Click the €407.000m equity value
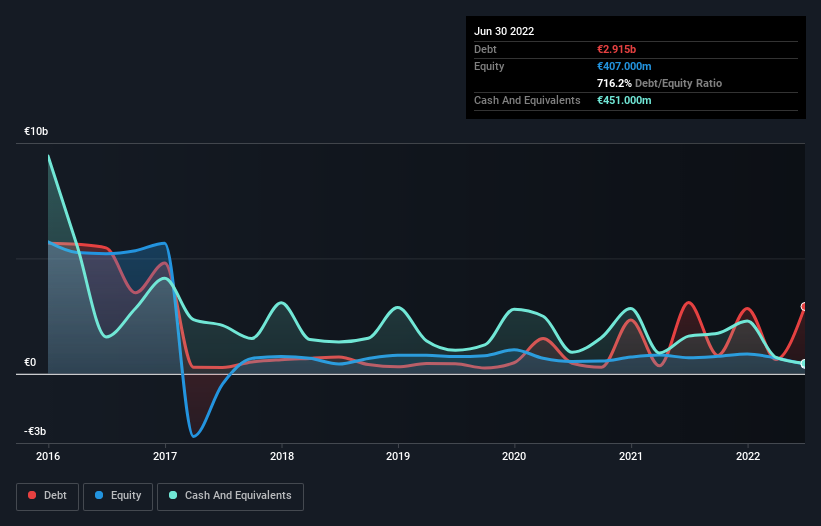This screenshot has width=821, height=526. point(624,66)
